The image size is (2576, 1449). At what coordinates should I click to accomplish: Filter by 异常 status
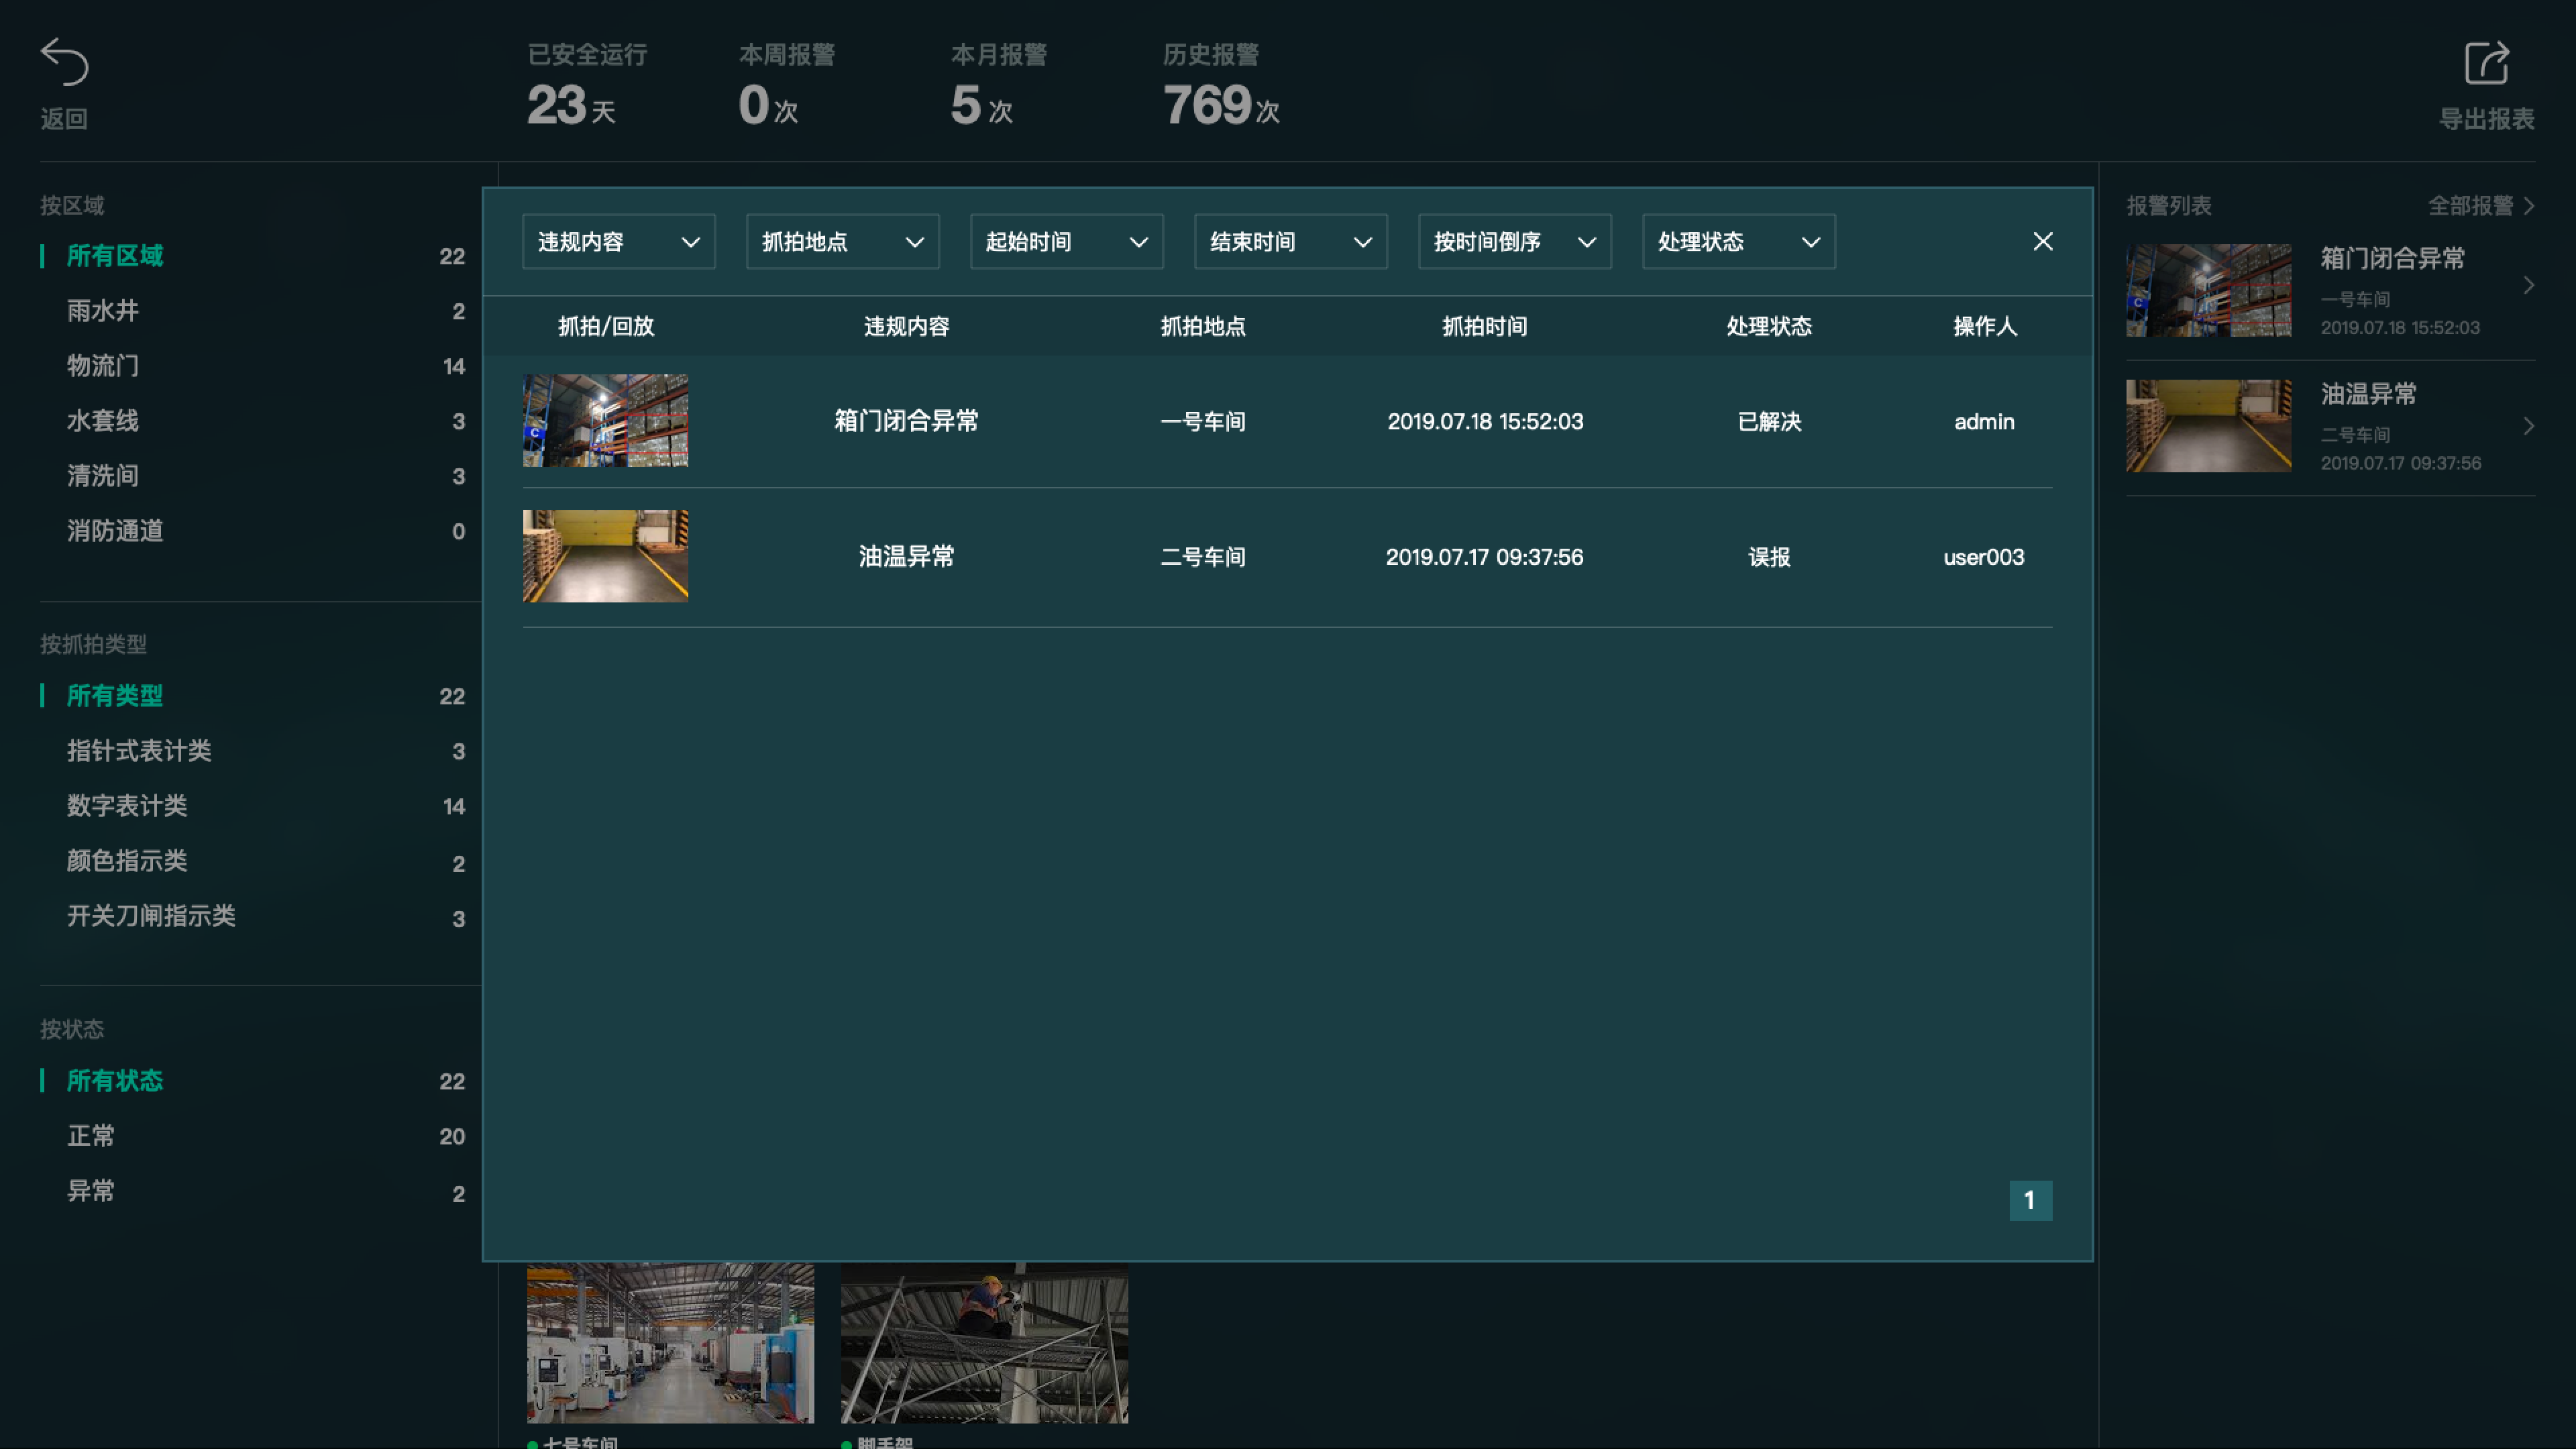click(x=91, y=1191)
